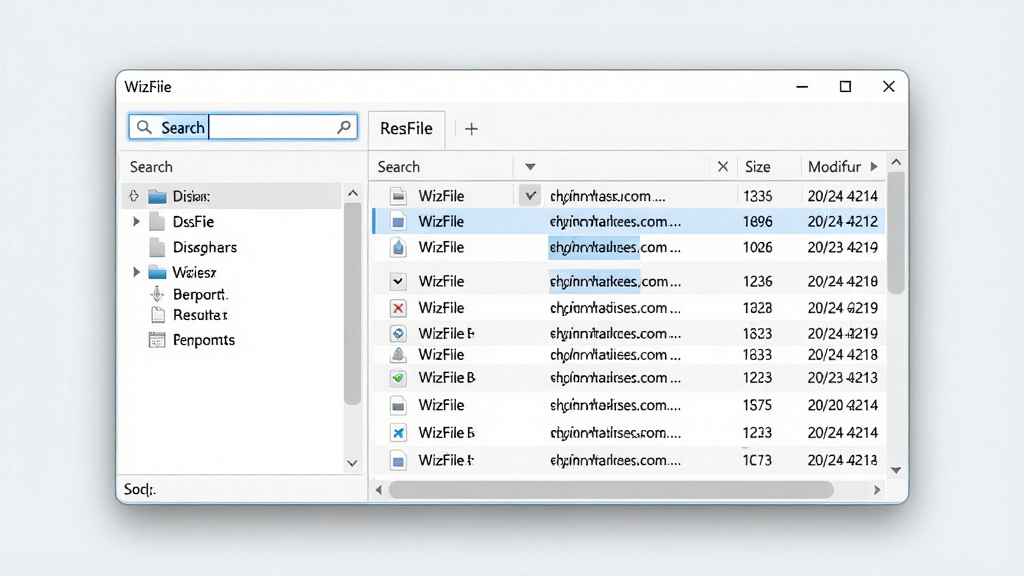This screenshot has width=1024, height=576.
Task: Click the arrow right of Modifur header
Action: [874, 167]
